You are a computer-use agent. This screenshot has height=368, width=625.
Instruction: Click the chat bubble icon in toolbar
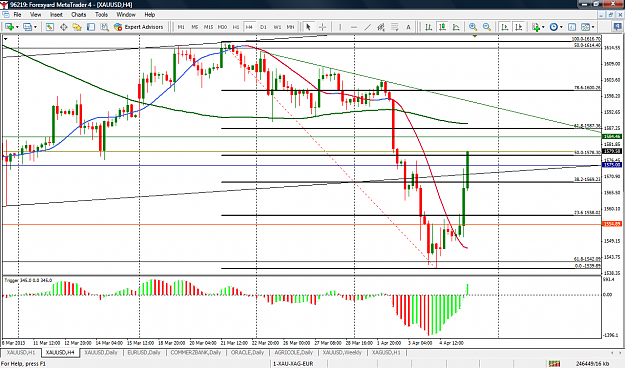(617, 27)
